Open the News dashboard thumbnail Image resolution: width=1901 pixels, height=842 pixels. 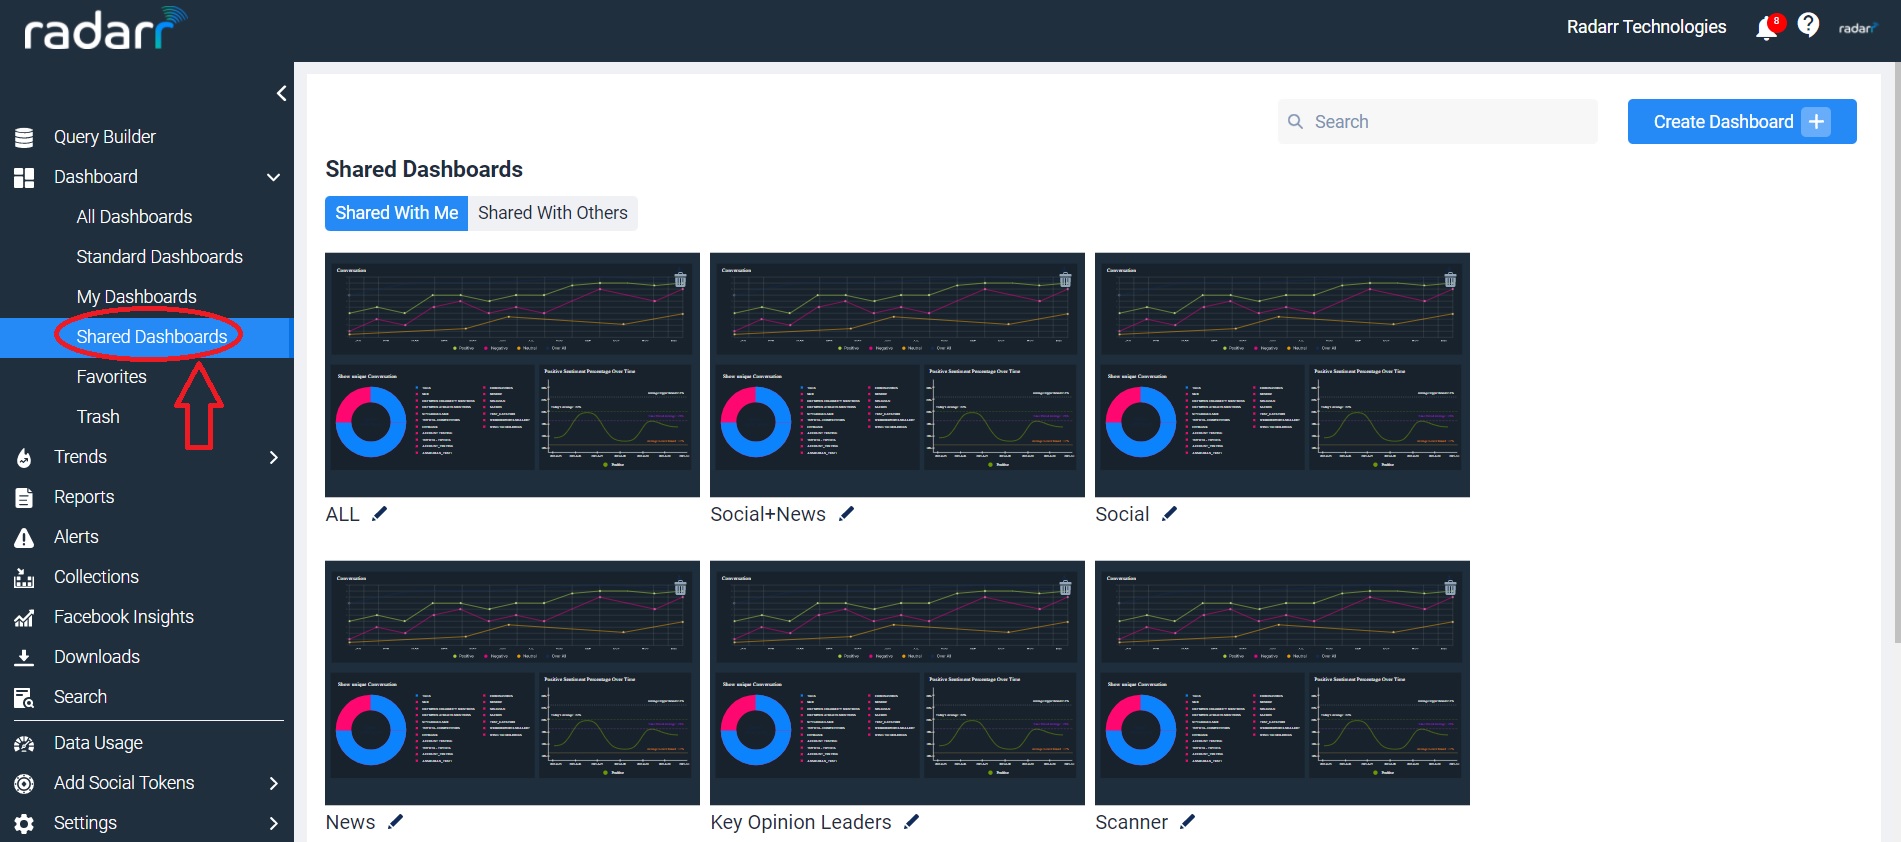coord(512,683)
